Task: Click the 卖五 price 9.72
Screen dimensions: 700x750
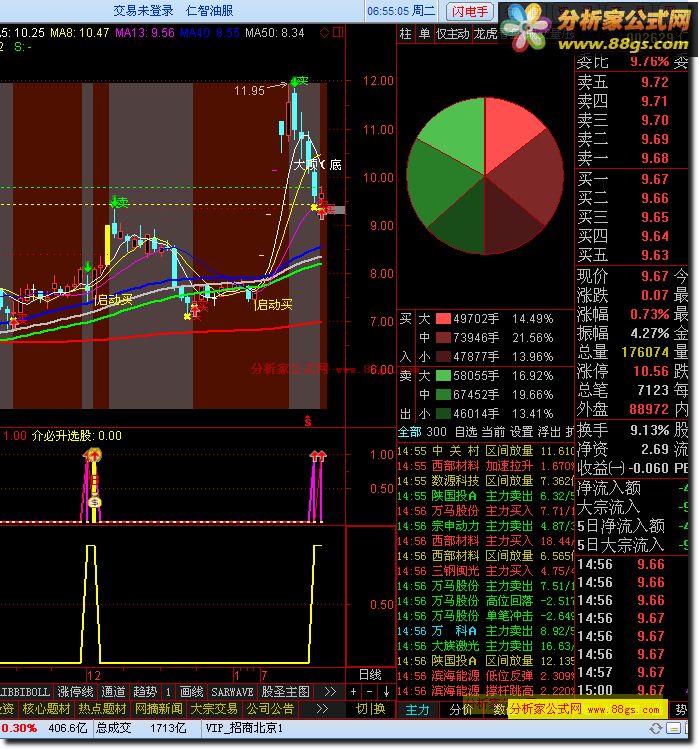Action: point(655,82)
